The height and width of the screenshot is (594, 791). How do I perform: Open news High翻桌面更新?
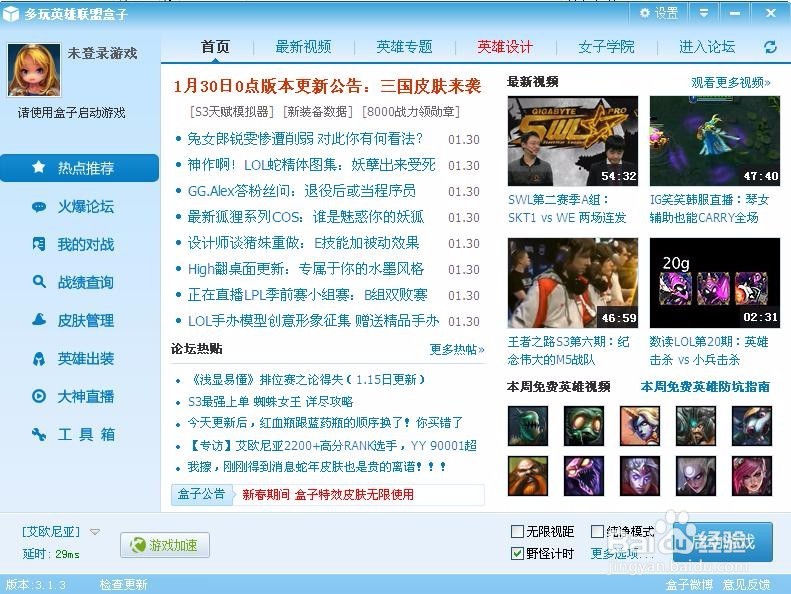[x=306, y=269]
